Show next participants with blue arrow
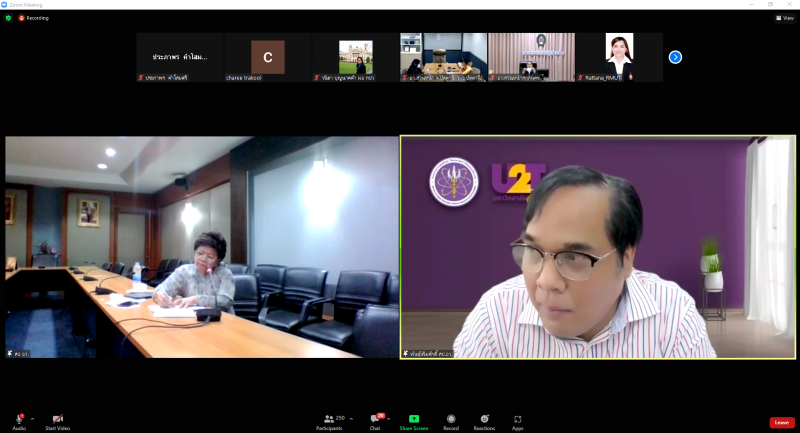The width and height of the screenshot is (800, 433). click(675, 57)
